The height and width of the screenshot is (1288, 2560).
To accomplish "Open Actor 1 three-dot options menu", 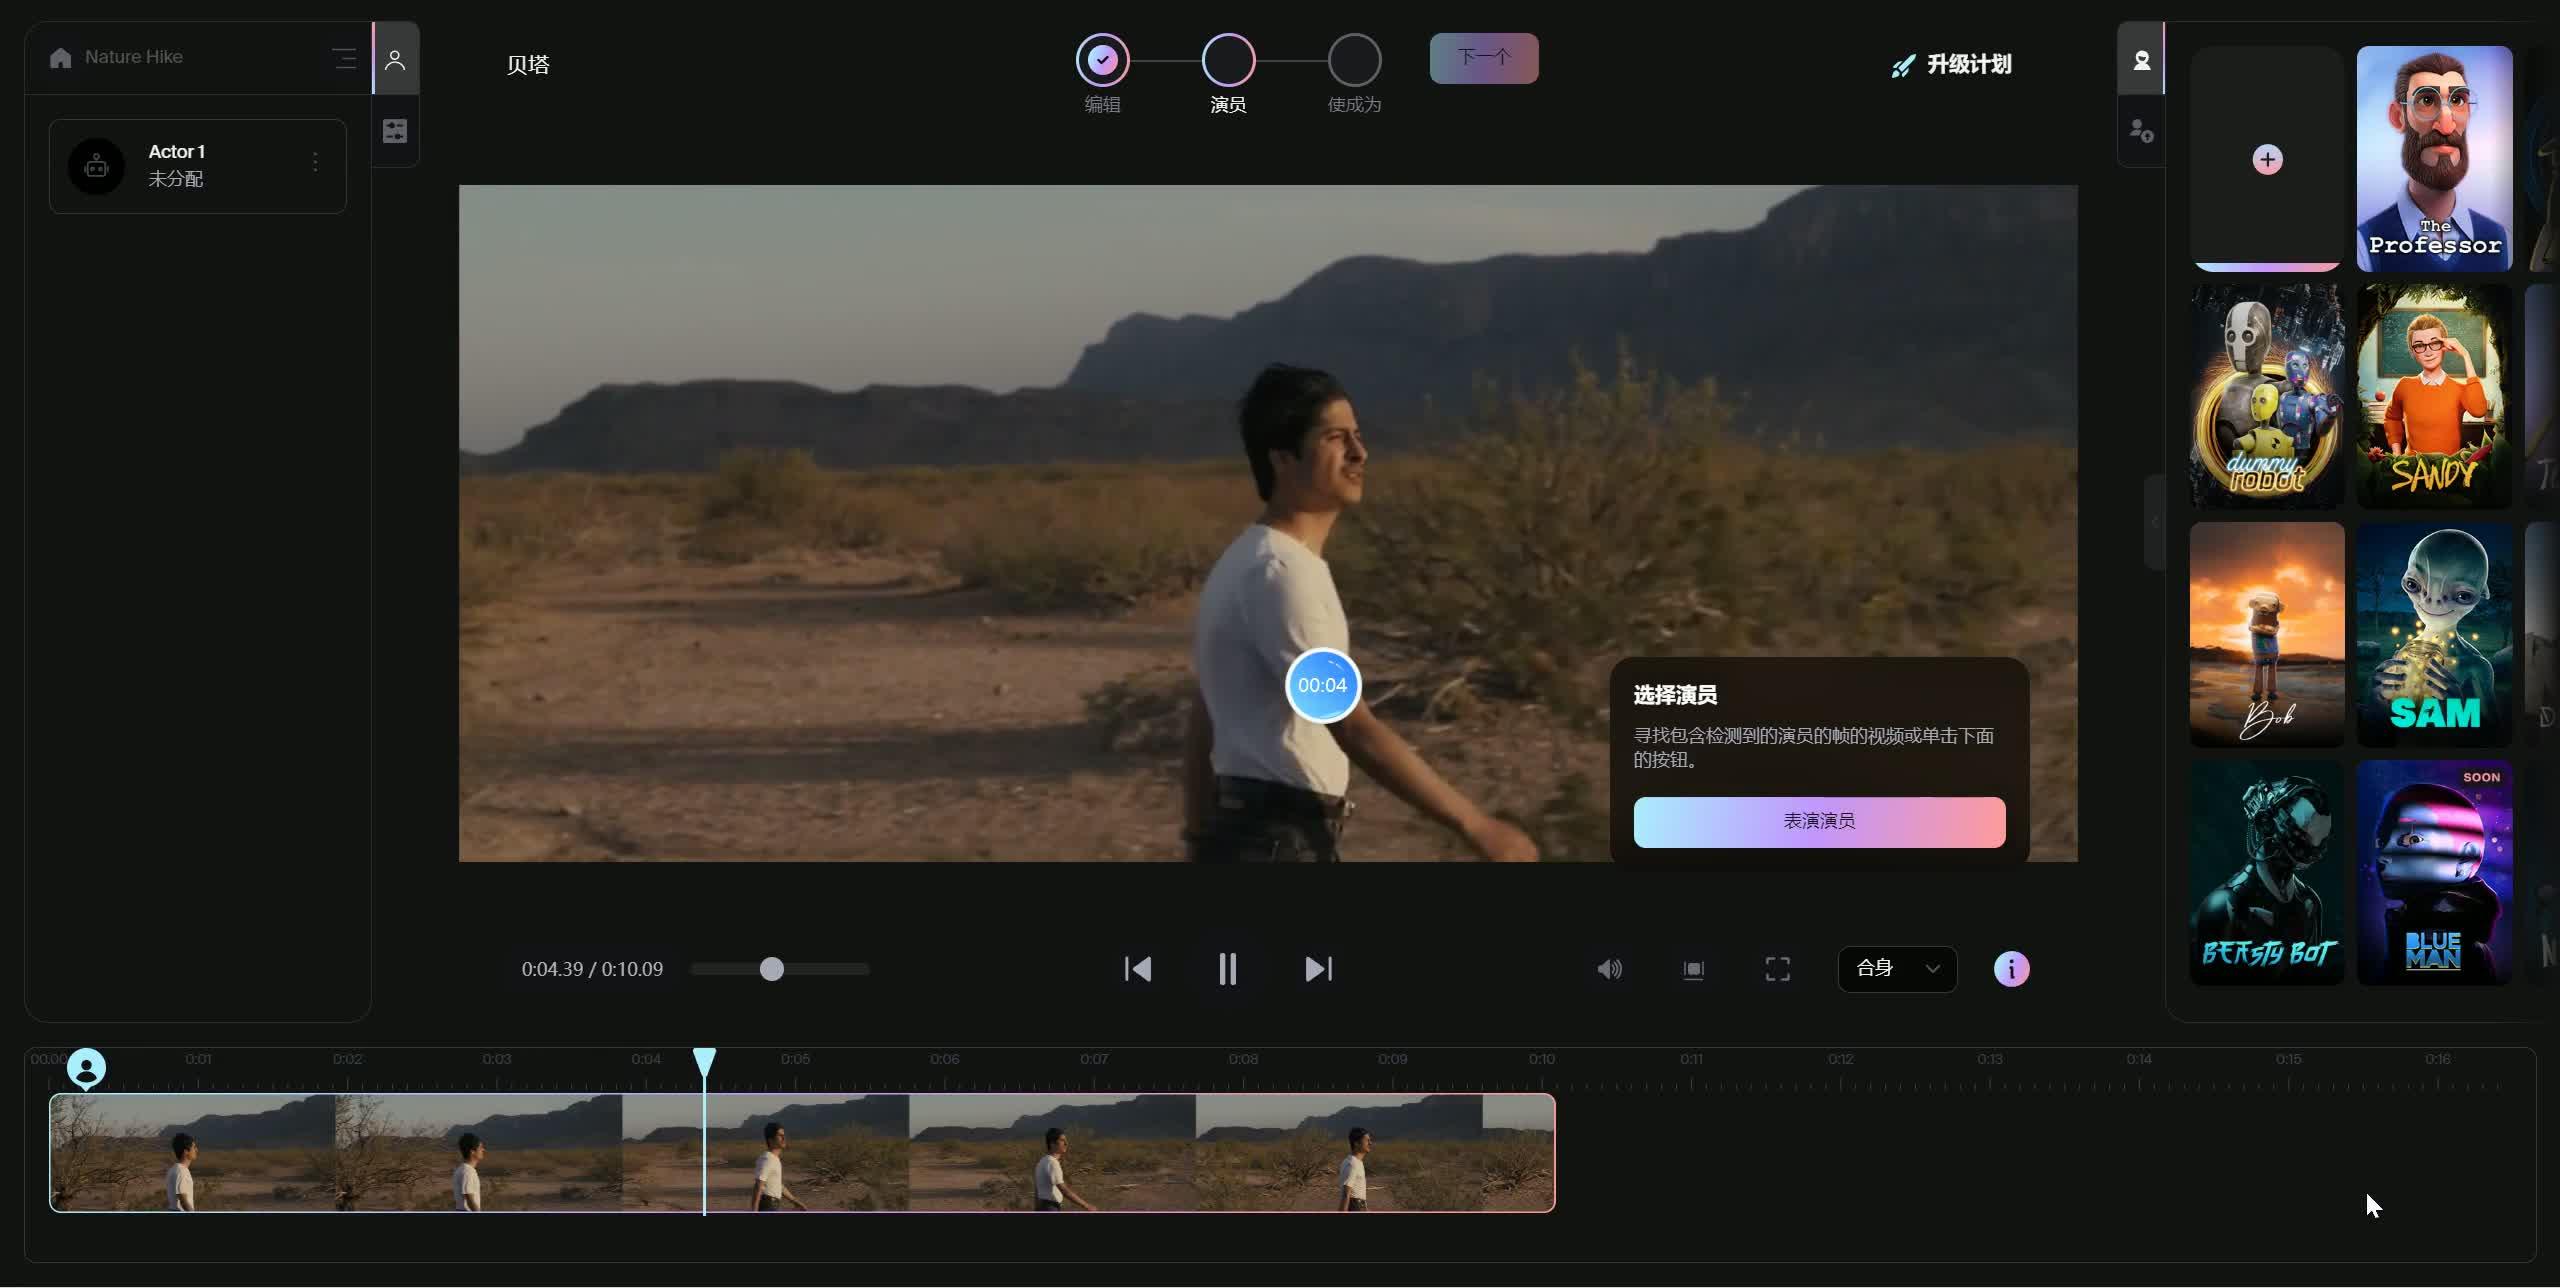I will (x=315, y=162).
